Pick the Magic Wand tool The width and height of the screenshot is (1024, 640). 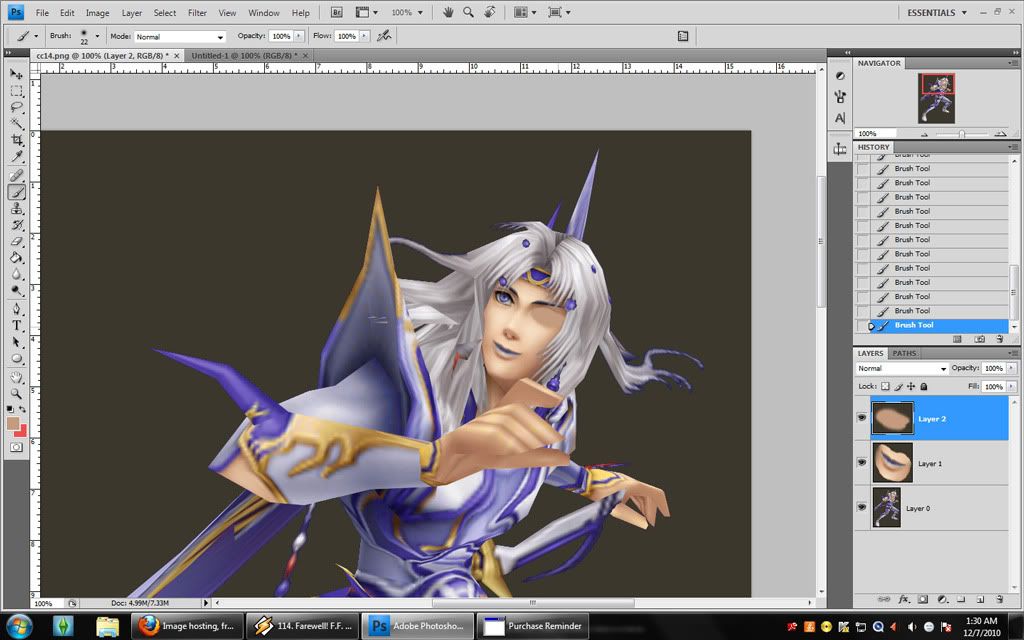click(x=17, y=123)
